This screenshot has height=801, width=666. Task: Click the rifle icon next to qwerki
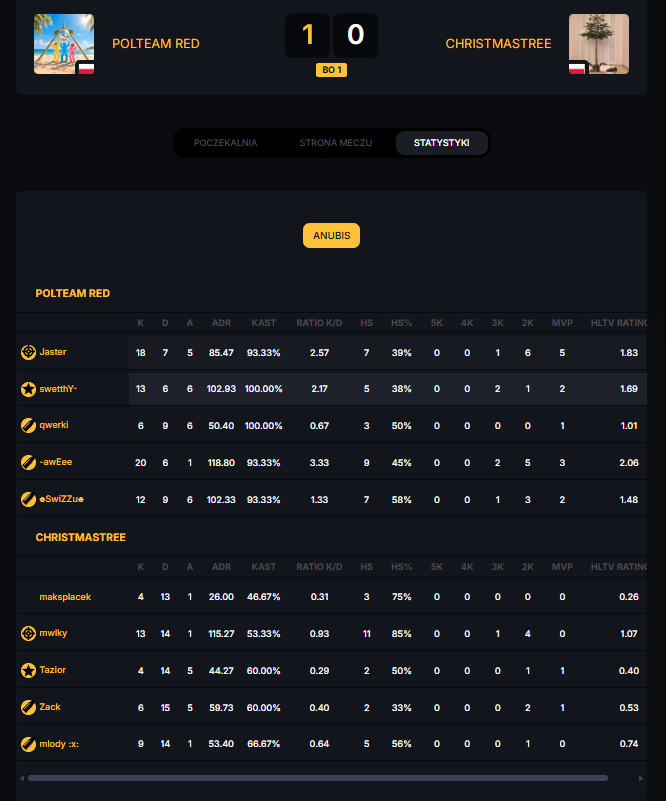tap(28, 426)
